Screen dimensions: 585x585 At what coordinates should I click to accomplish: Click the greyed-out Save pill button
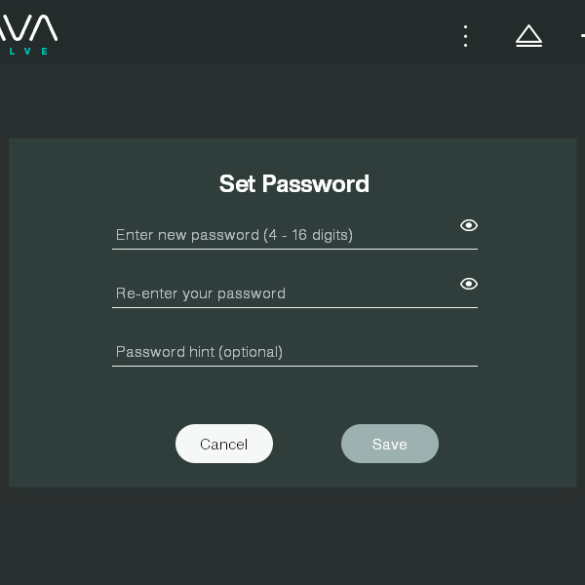click(x=390, y=444)
